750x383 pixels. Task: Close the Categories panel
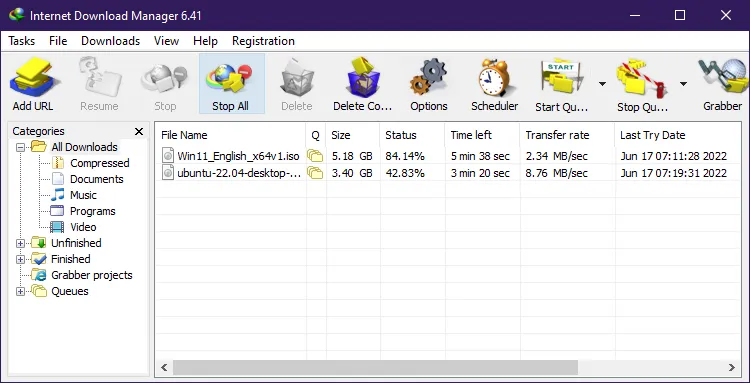139,131
